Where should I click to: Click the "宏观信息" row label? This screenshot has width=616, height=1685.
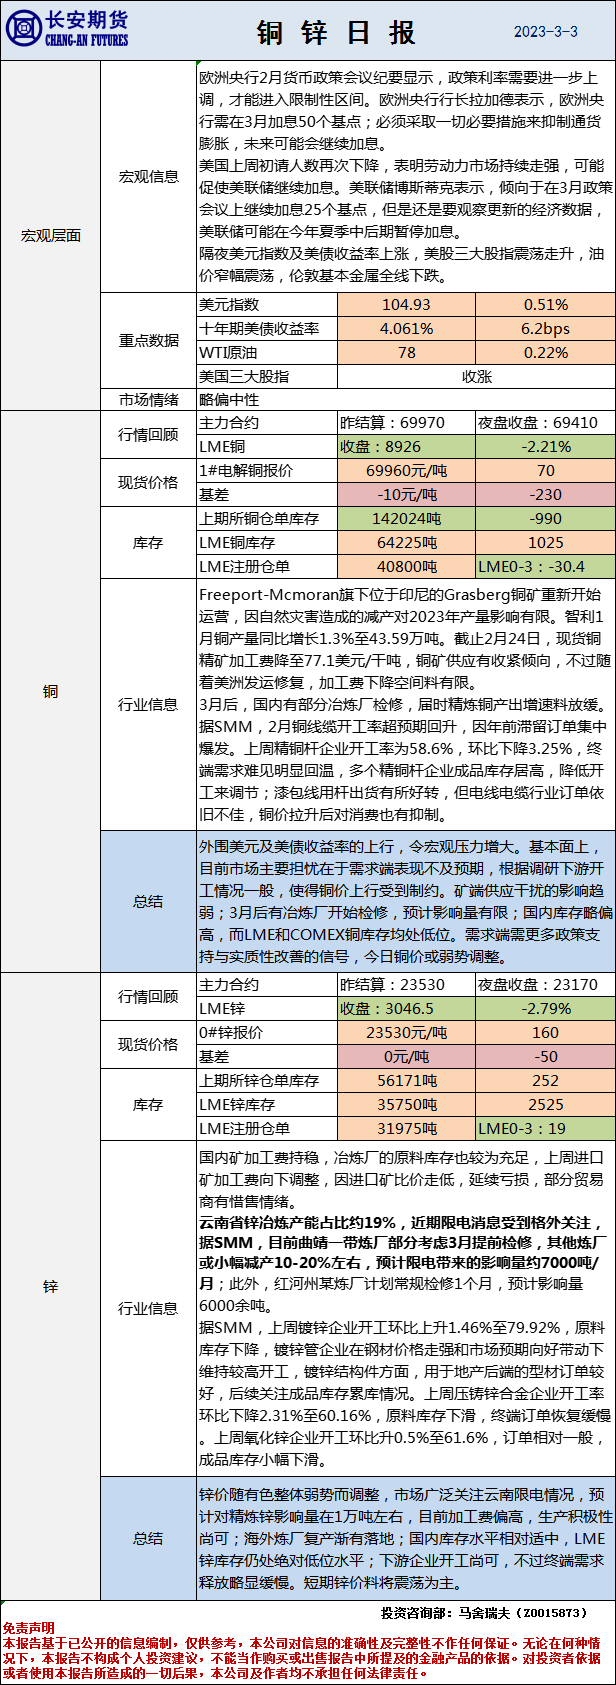point(149,177)
